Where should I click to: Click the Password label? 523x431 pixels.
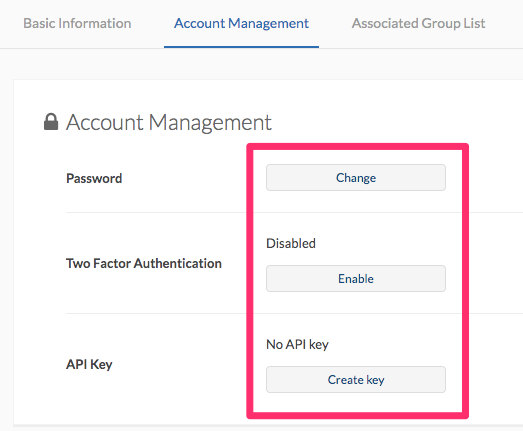94,178
